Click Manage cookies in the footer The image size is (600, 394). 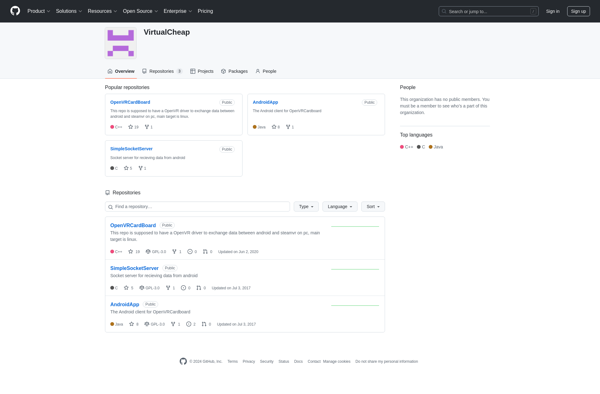coord(337,361)
